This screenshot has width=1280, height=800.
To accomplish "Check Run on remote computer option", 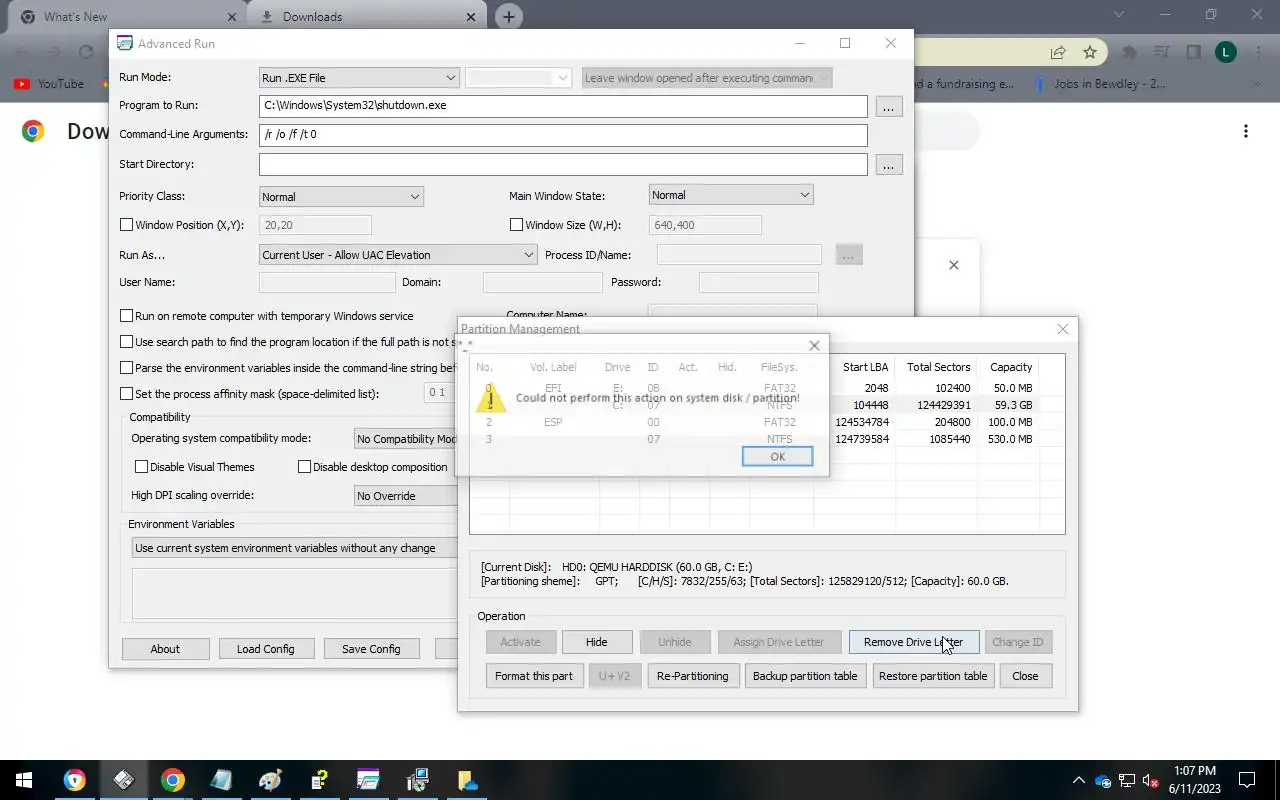I will (126, 316).
